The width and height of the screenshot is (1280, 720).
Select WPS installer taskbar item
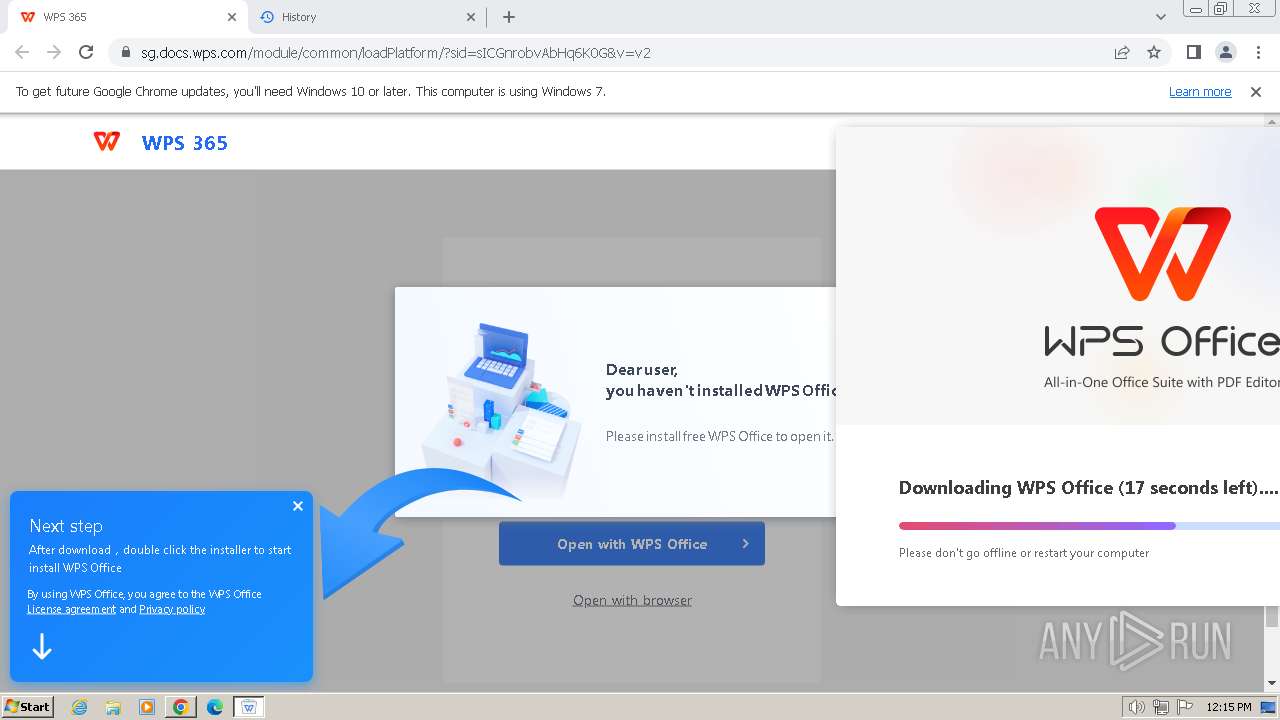click(x=249, y=707)
